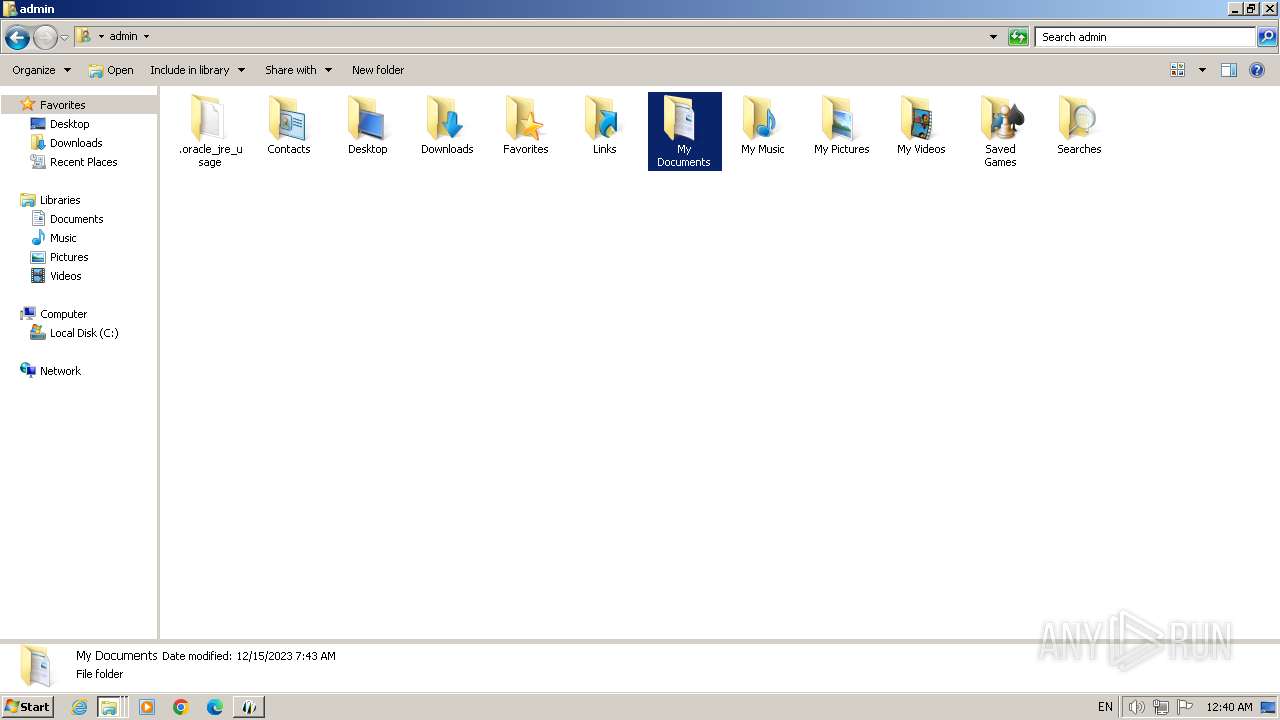Select the Desktop folder in file pane

coord(367,126)
